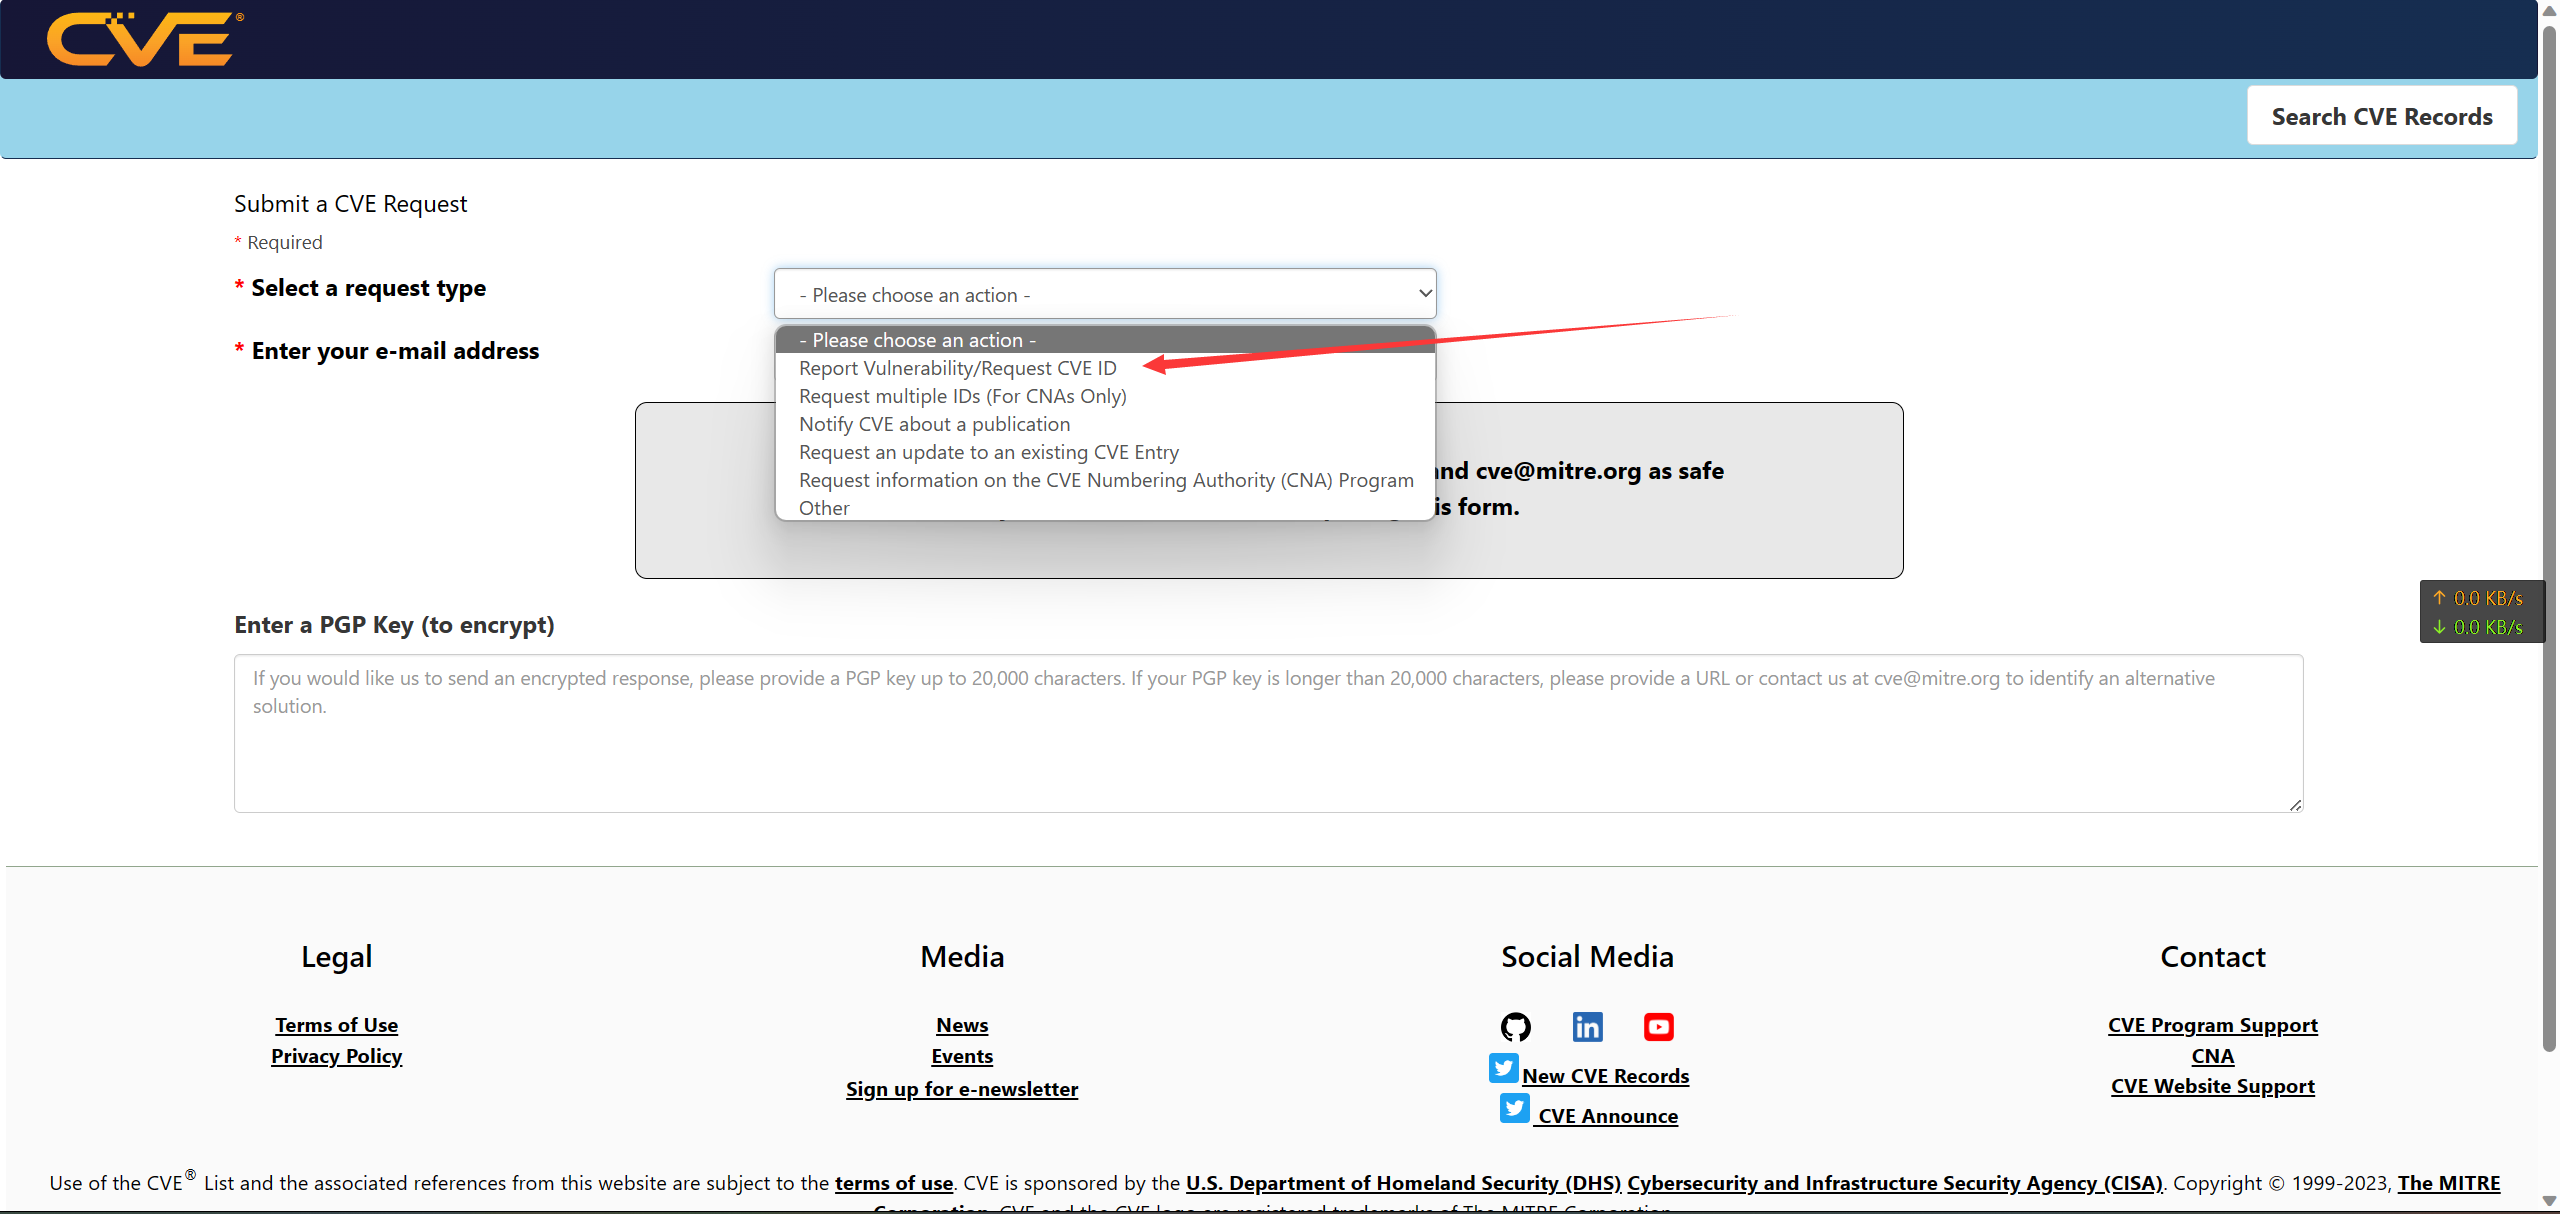Image resolution: width=2560 pixels, height=1214 pixels.
Task: Choose Request multiple IDs (For CNAs Only)
Action: [1105, 396]
